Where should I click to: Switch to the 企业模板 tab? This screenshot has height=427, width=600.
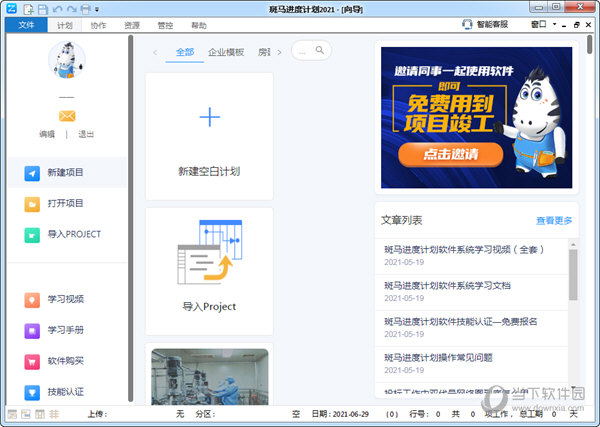click(x=226, y=51)
